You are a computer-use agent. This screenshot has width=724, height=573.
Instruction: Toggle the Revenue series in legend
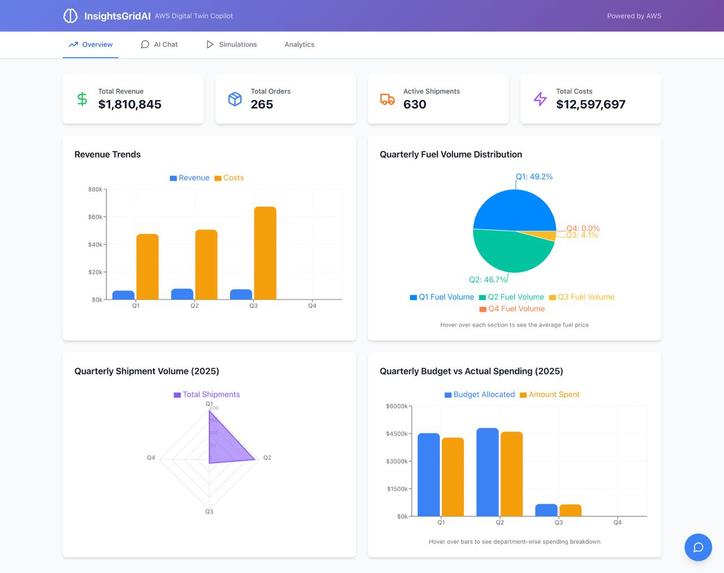189,178
